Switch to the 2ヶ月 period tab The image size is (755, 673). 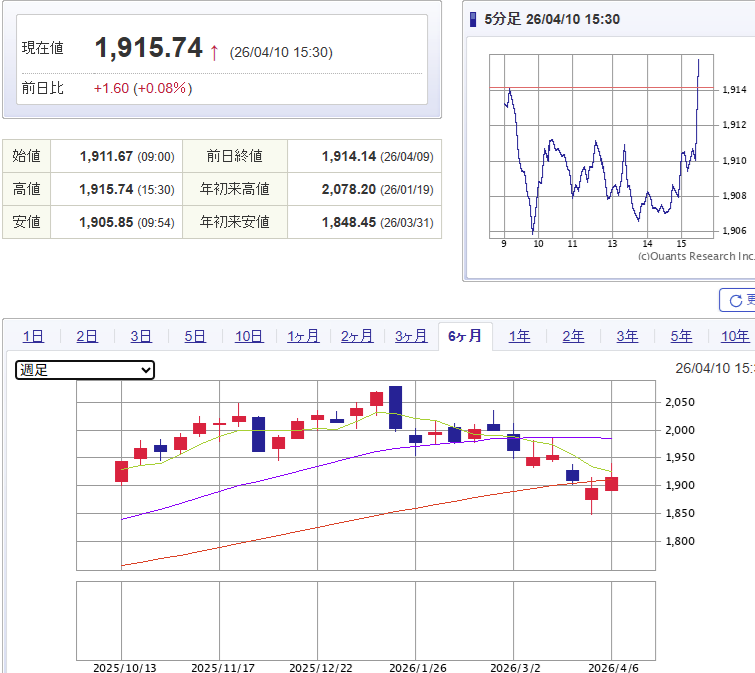(x=357, y=336)
